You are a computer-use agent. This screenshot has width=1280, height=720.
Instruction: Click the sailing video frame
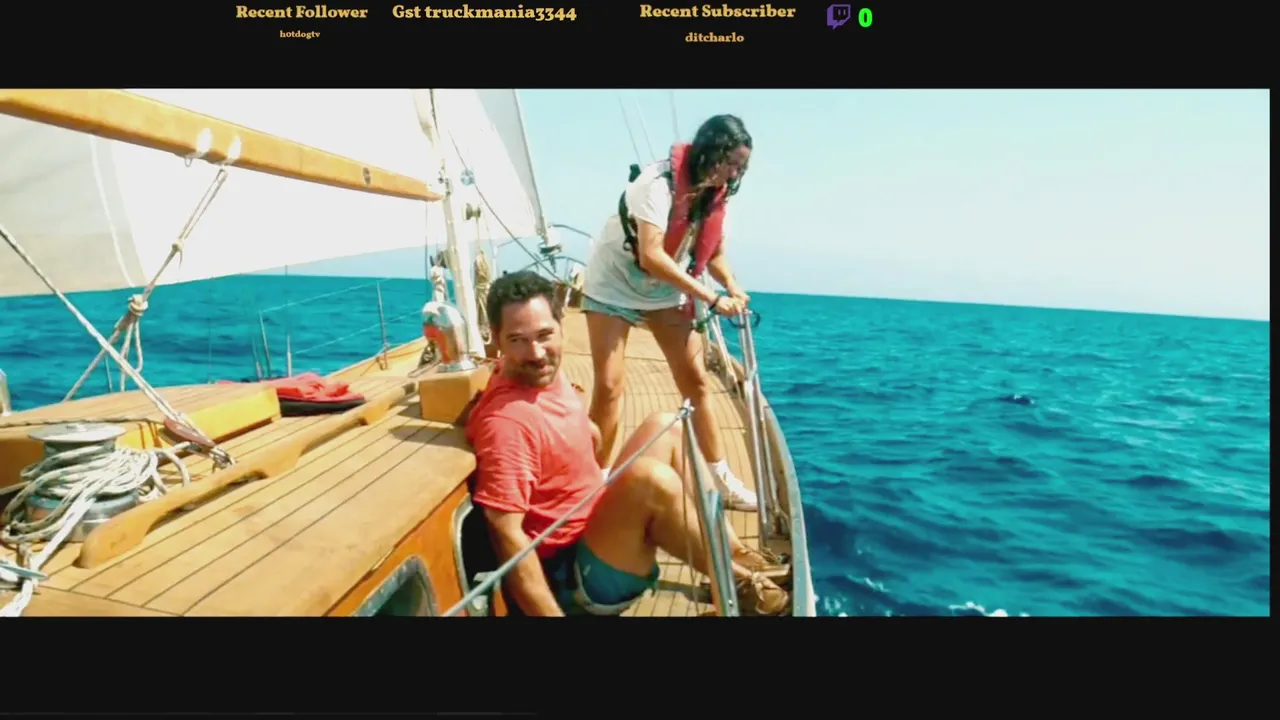tap(634, 352)
